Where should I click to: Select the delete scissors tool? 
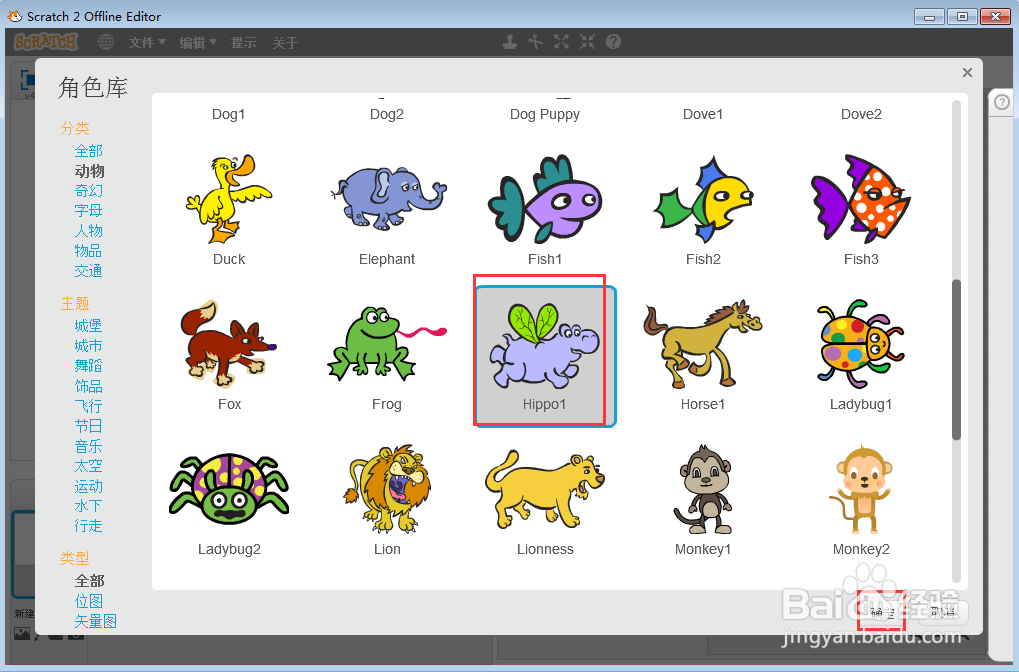[535, 42]
